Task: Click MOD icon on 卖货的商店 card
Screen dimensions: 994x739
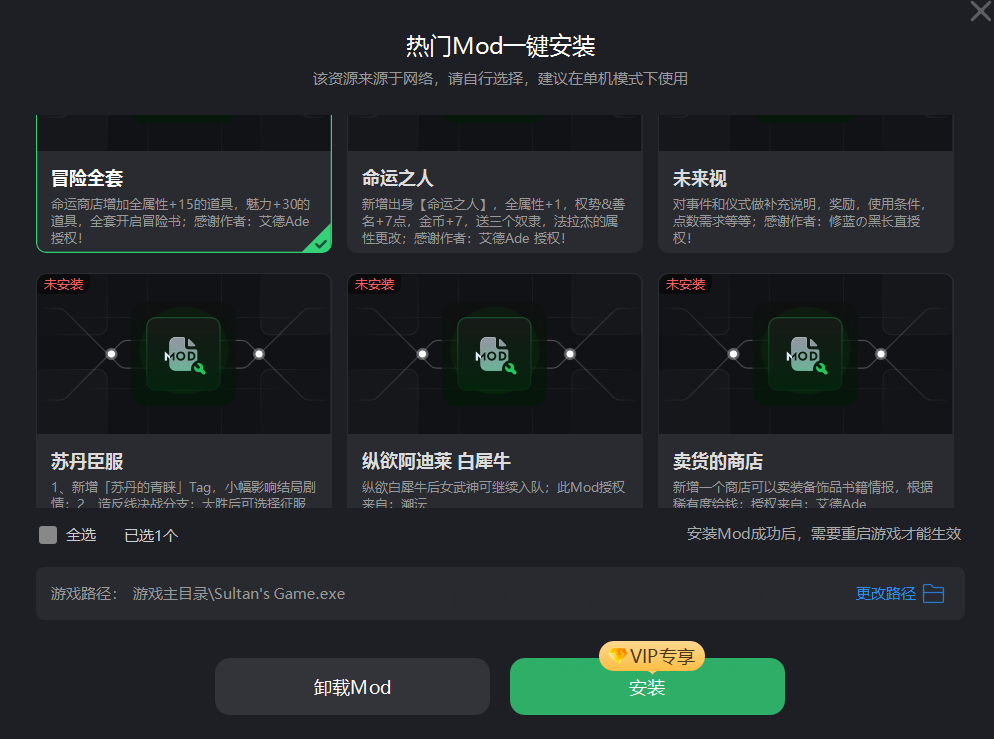Action: (805, 354)
